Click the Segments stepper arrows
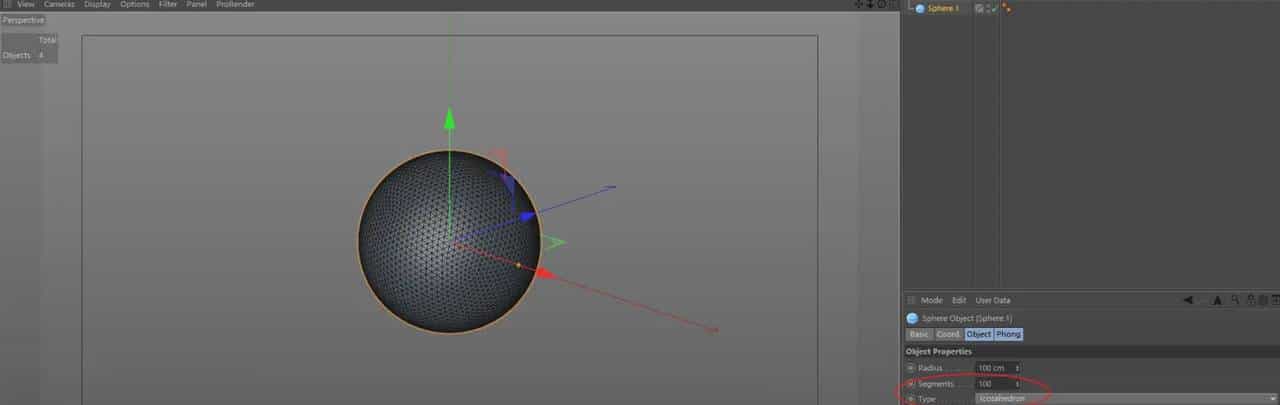Screen dimensions: 1280x405 [x=1018, y=384]
